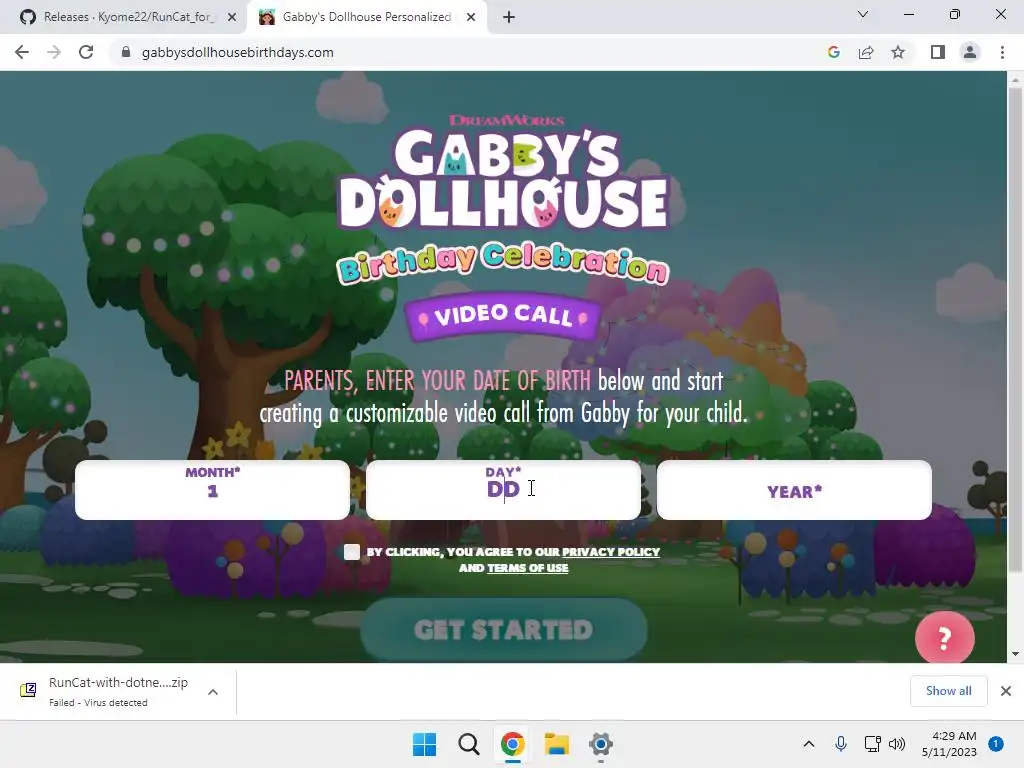
Task: Share this page icon
Action: coord(866,52)
